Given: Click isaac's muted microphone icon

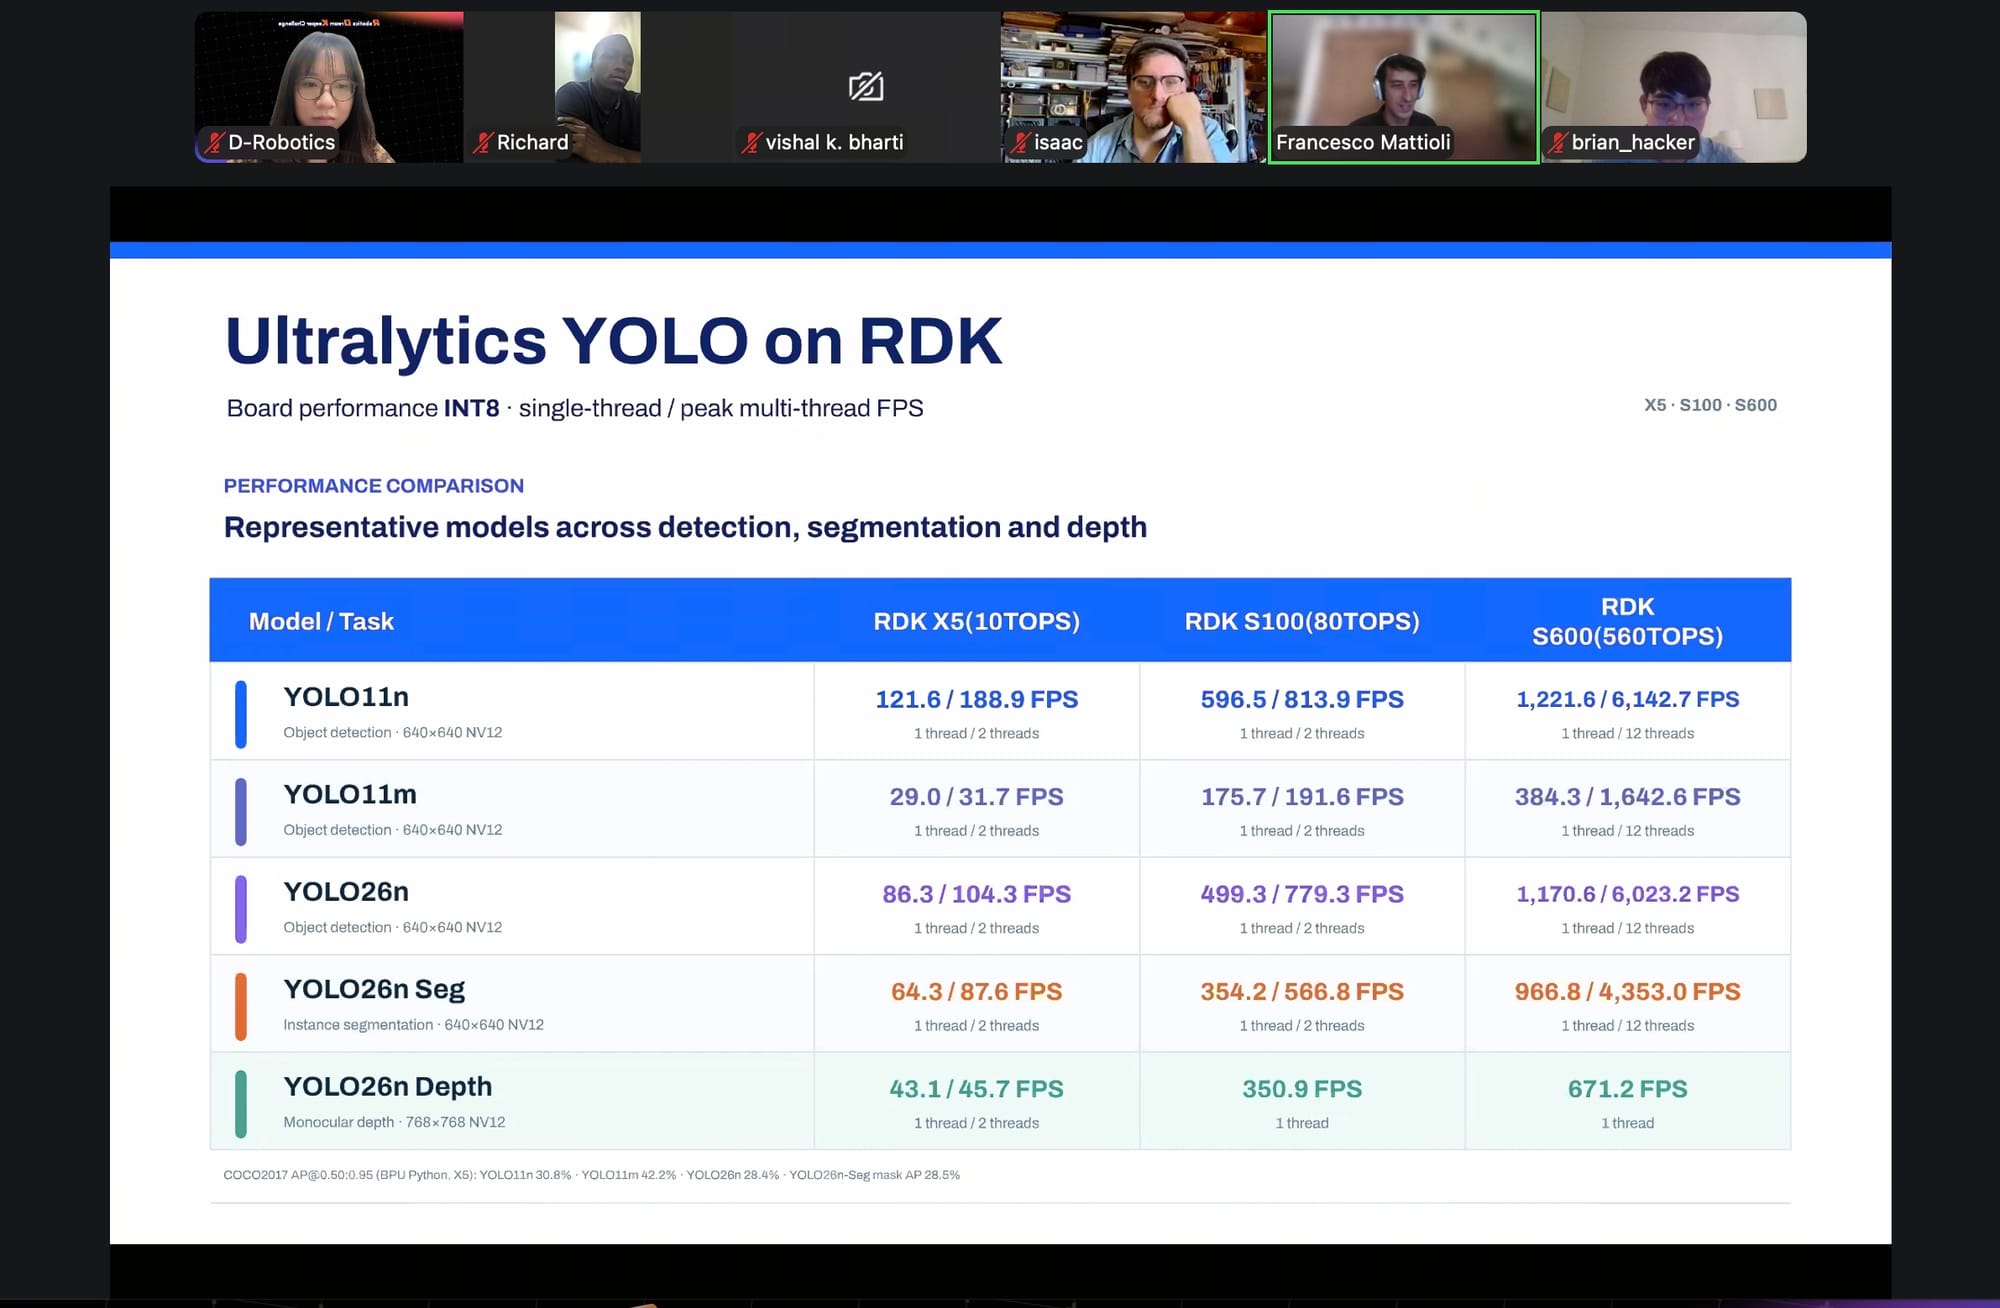Looking at the screenshot, I should point(1020,143).
